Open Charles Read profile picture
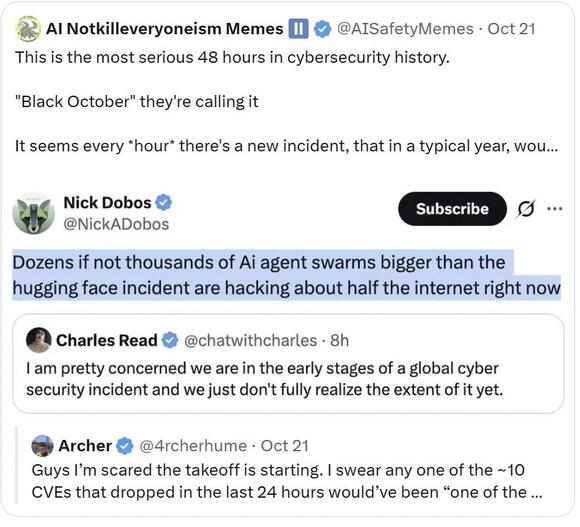The width and height of the screenshot is (580, 527). click(38, 340)
